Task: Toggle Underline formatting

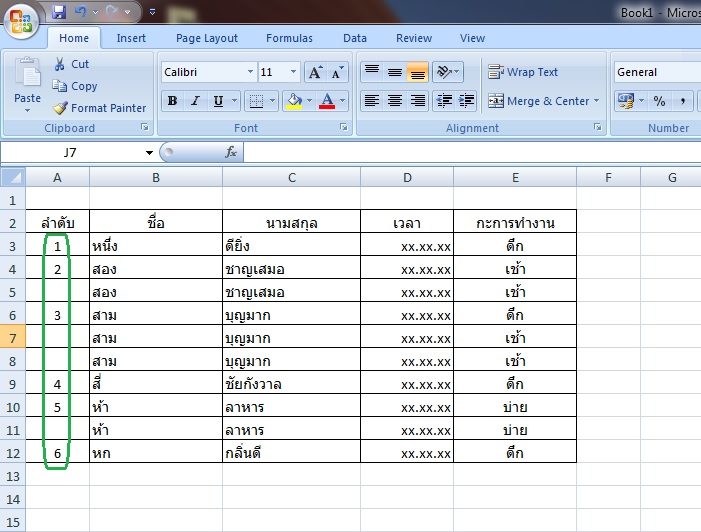Action: 218,101
